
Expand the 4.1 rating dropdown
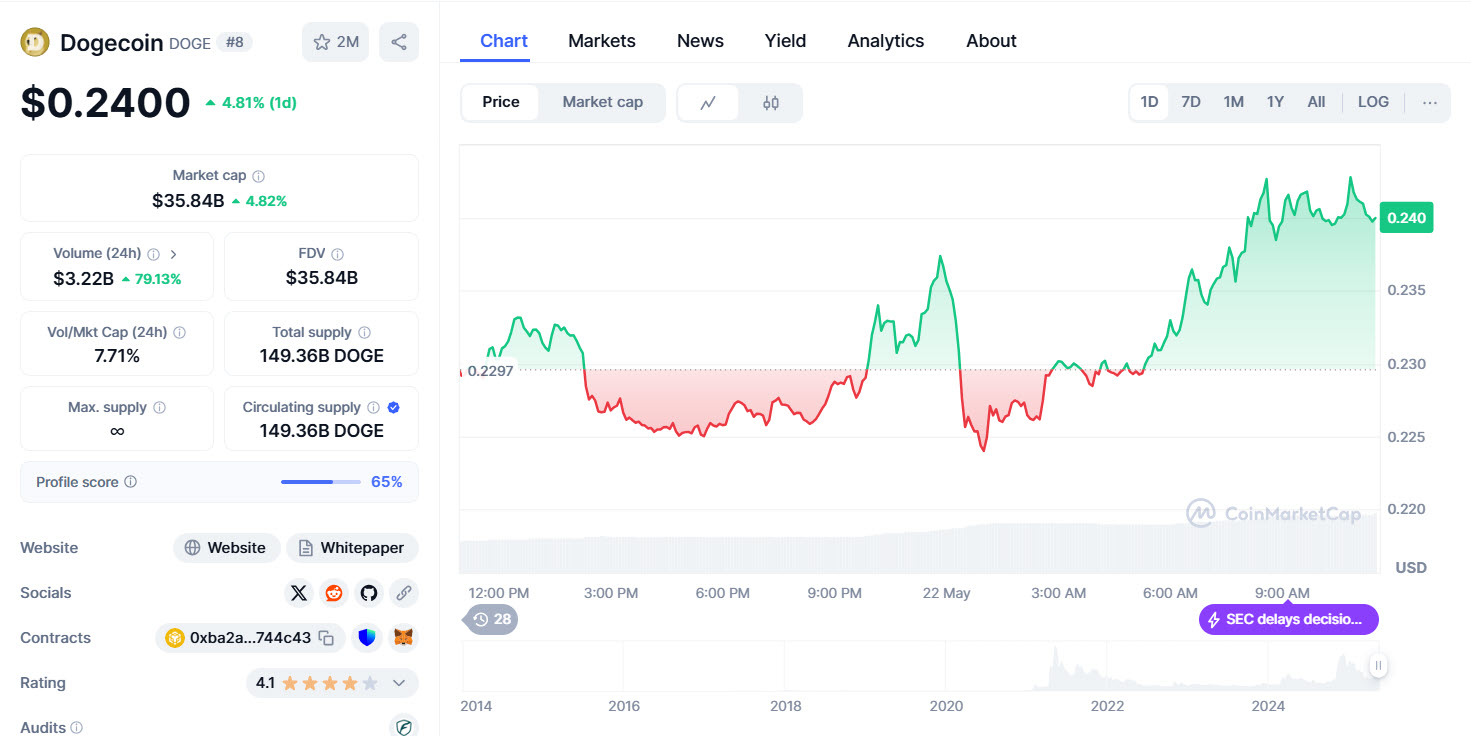coord(399,683)
